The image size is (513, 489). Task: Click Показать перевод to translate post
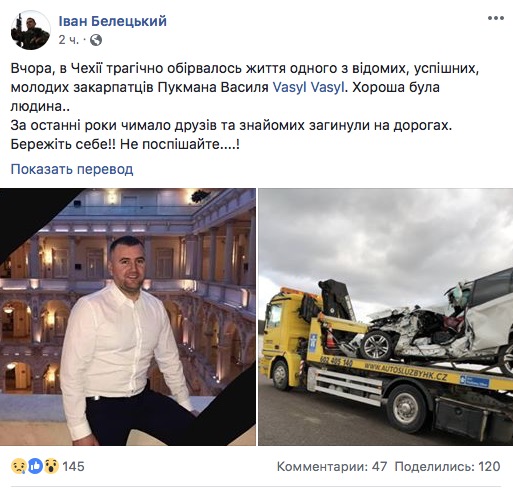pyautogui.click(x=72, y=169)
